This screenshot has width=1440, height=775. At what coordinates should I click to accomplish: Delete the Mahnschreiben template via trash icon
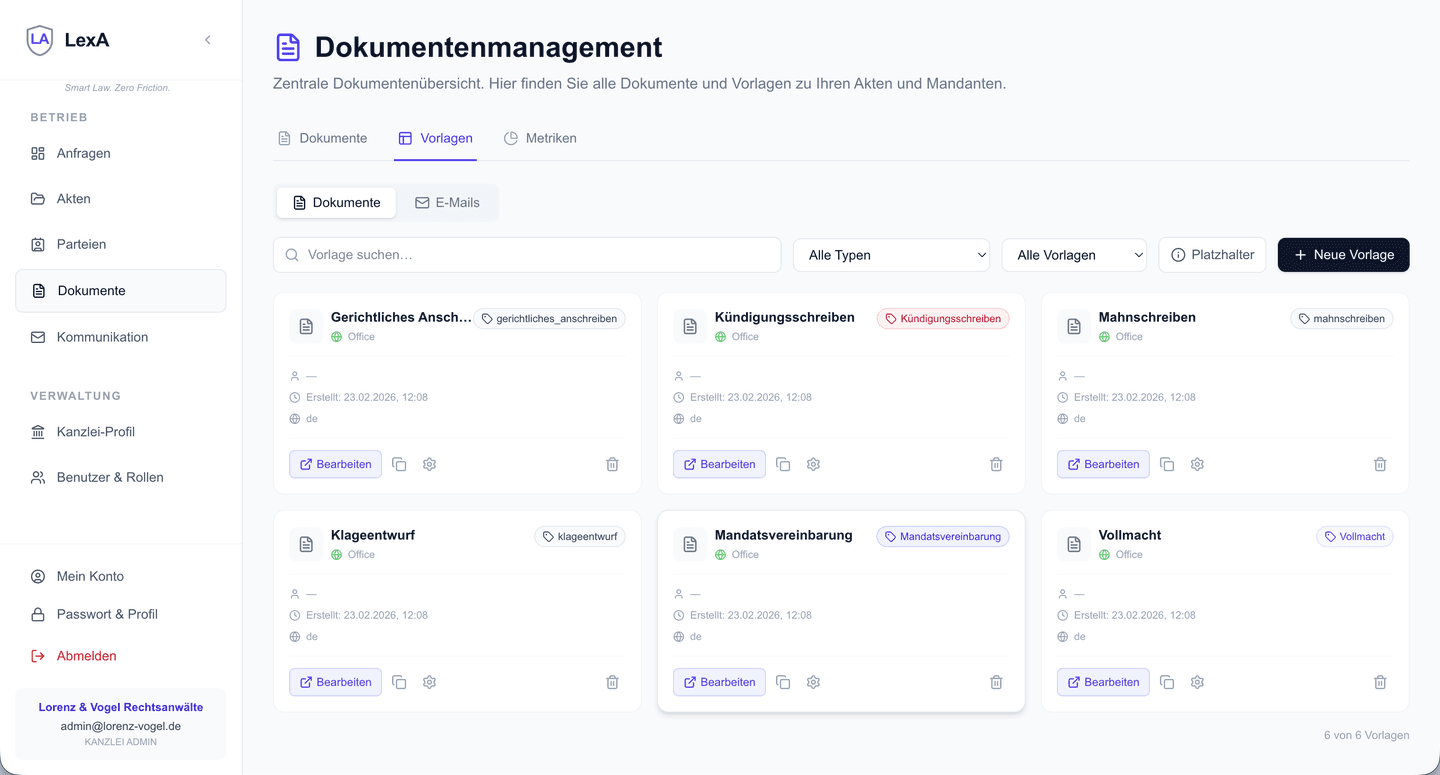click(x=1380, y=464)
